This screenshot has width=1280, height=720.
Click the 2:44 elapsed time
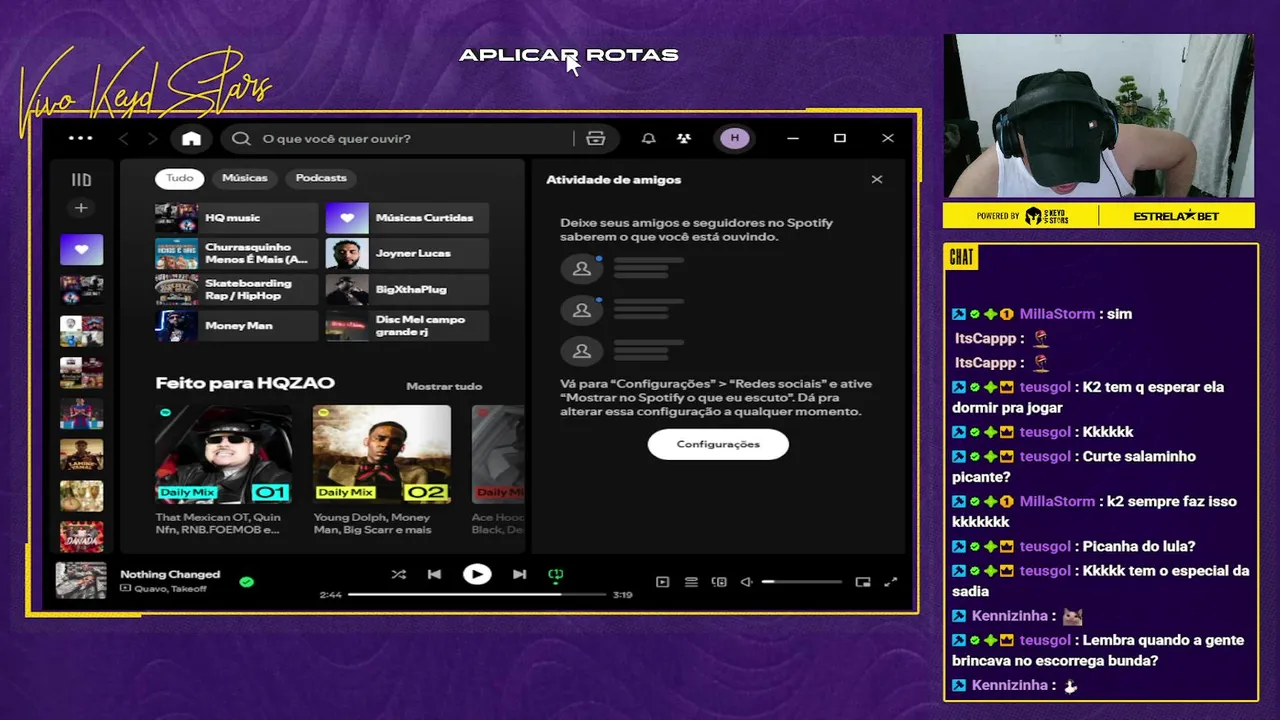coord(331,595)
